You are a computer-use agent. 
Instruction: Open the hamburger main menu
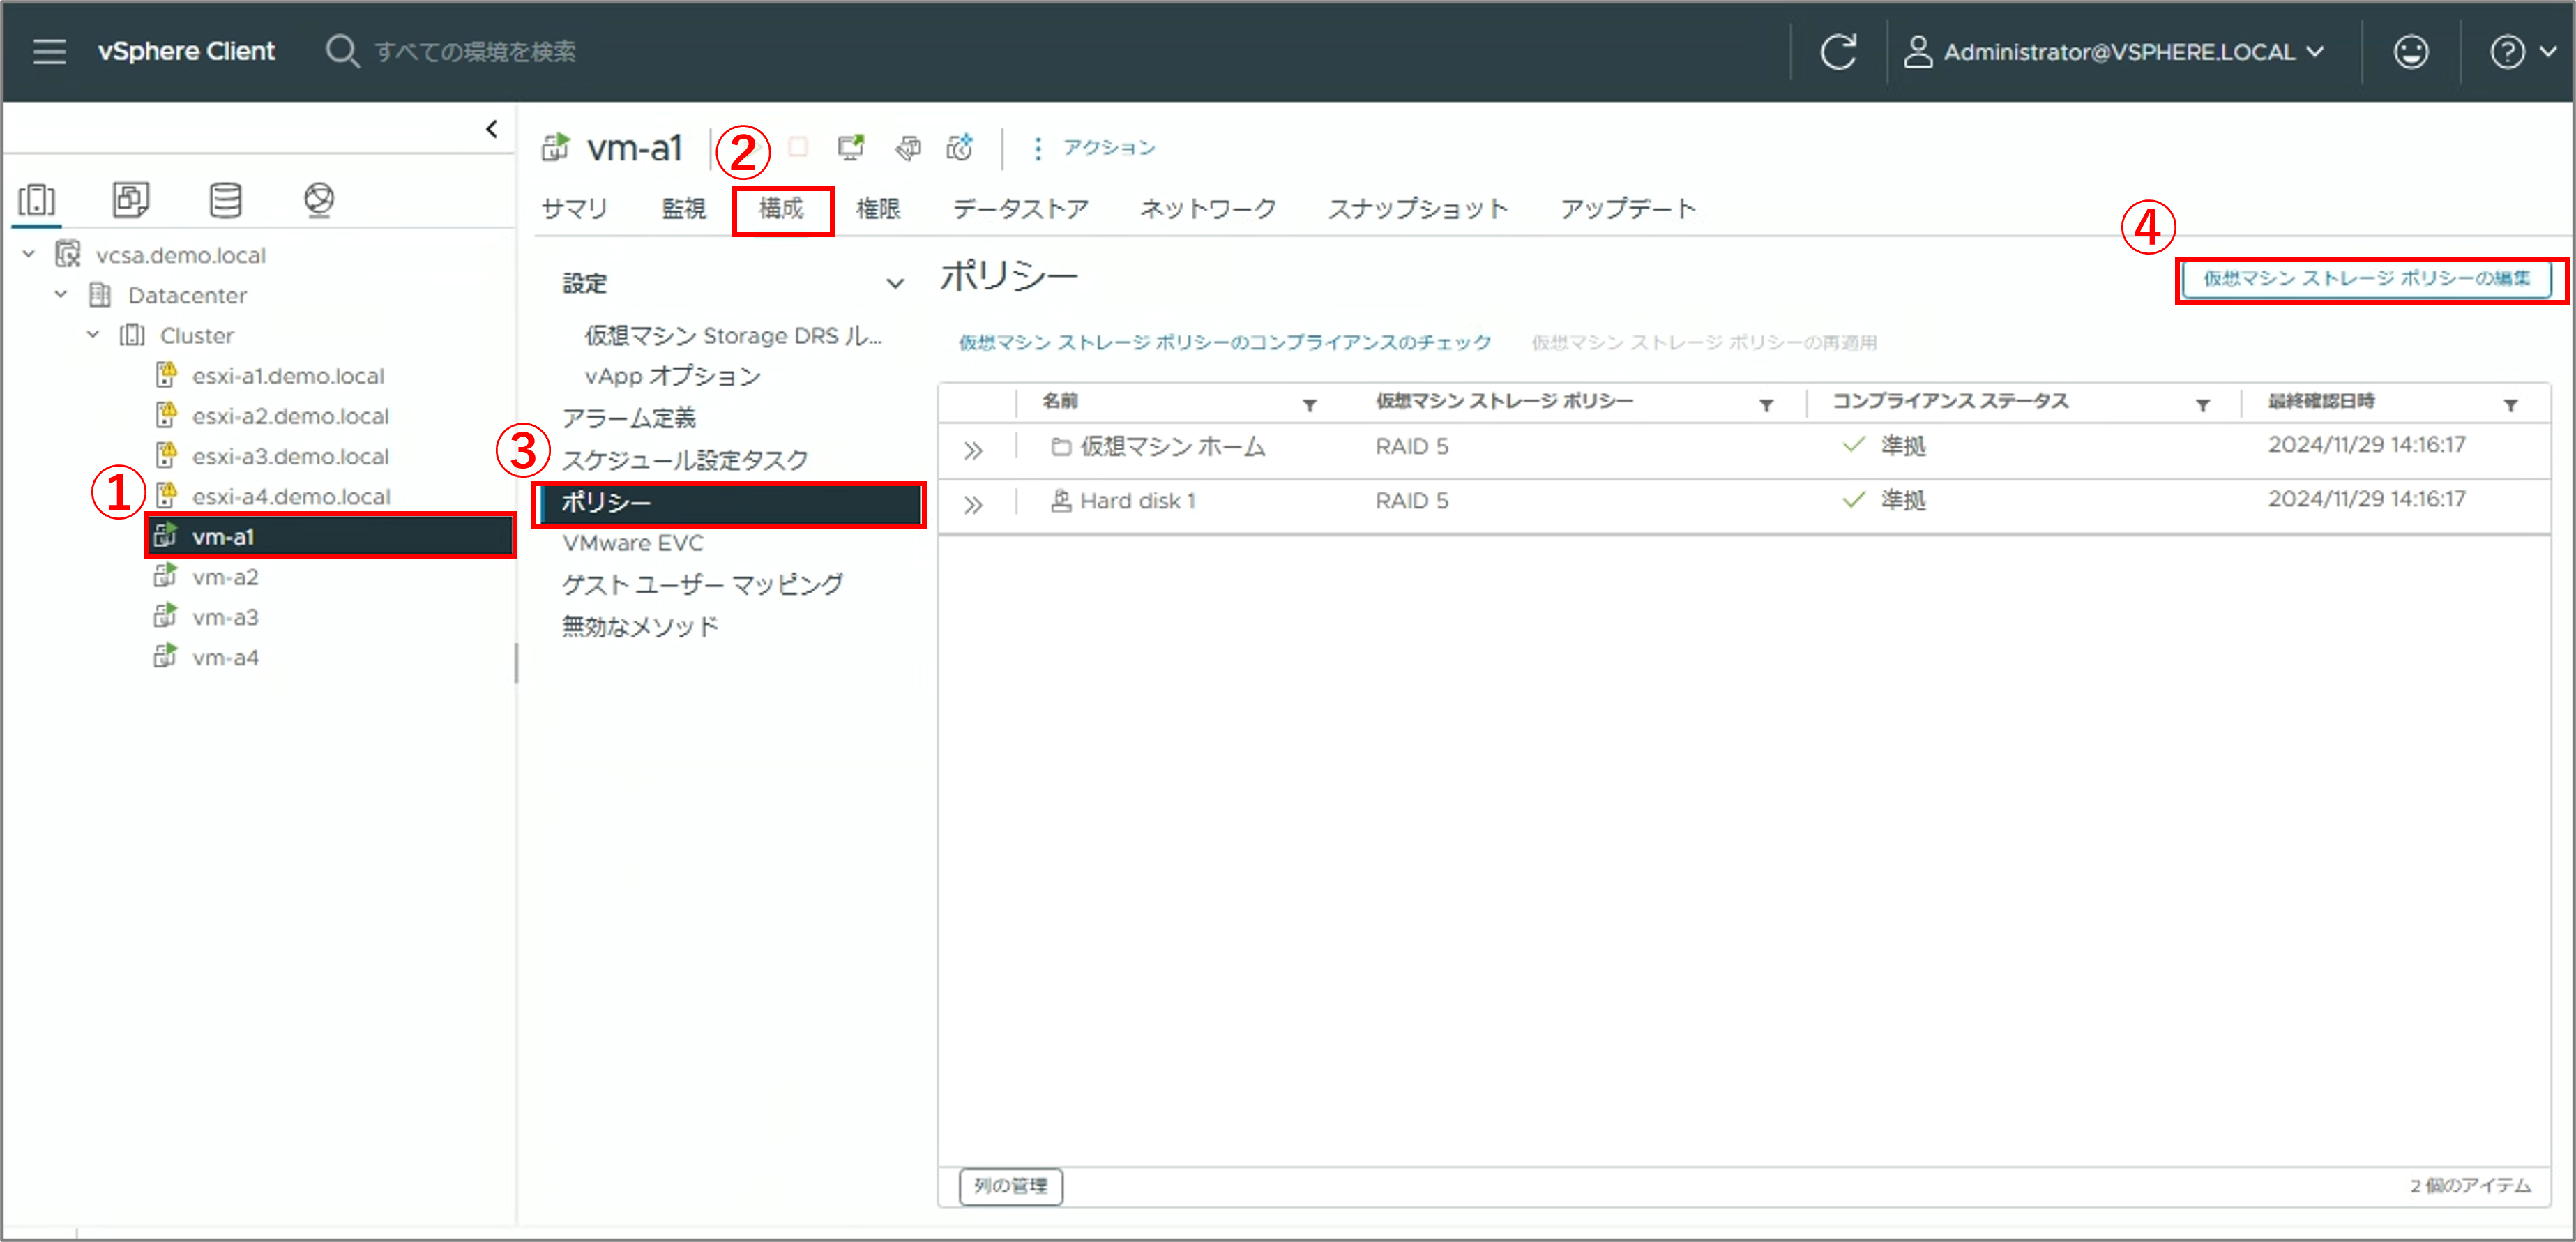pos(49,51)
